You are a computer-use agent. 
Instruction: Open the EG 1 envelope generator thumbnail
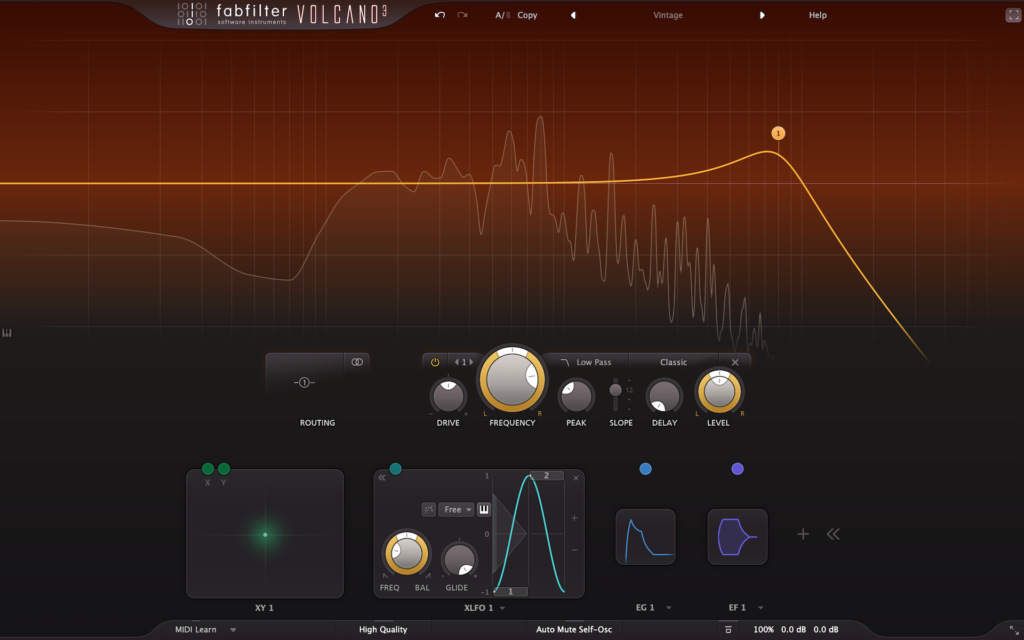pos(645,537)
